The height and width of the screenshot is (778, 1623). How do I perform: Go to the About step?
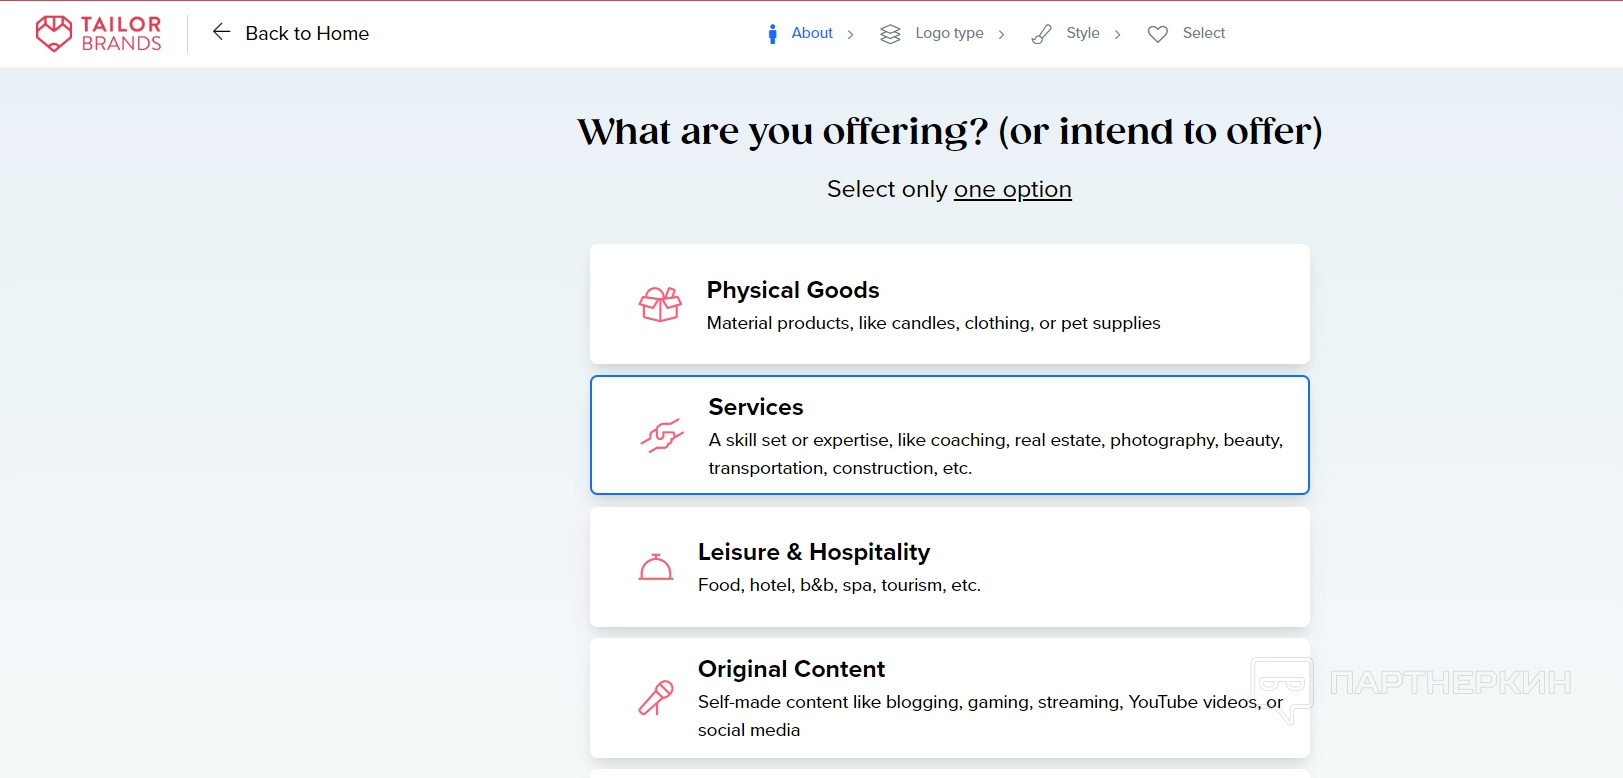(812, 33)
